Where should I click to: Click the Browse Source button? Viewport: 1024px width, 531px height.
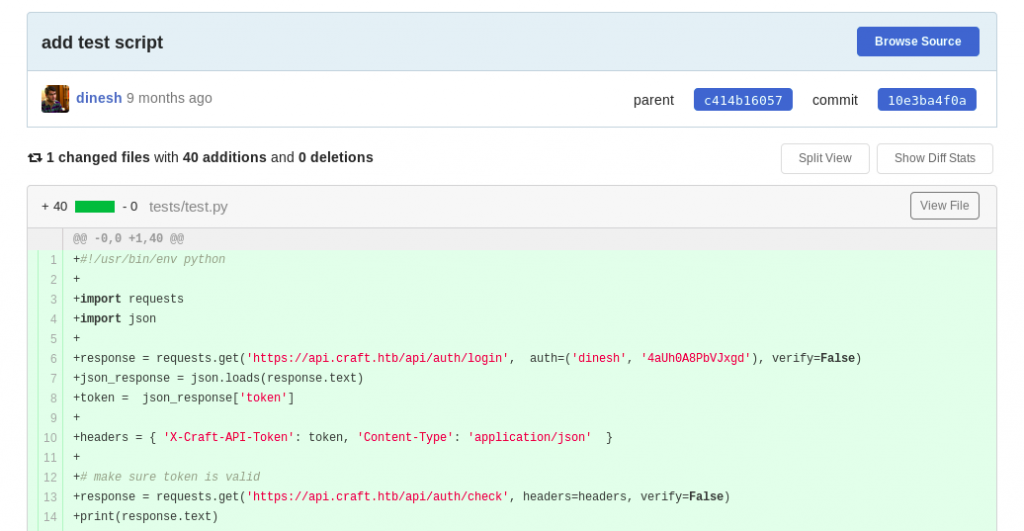tap(918, 41)
